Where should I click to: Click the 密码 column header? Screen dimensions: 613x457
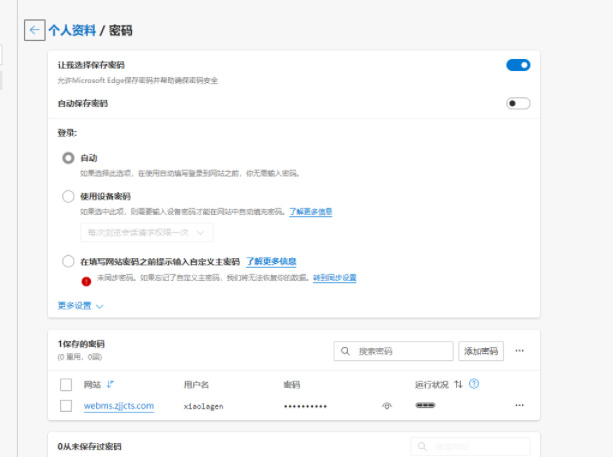point(292,385)
